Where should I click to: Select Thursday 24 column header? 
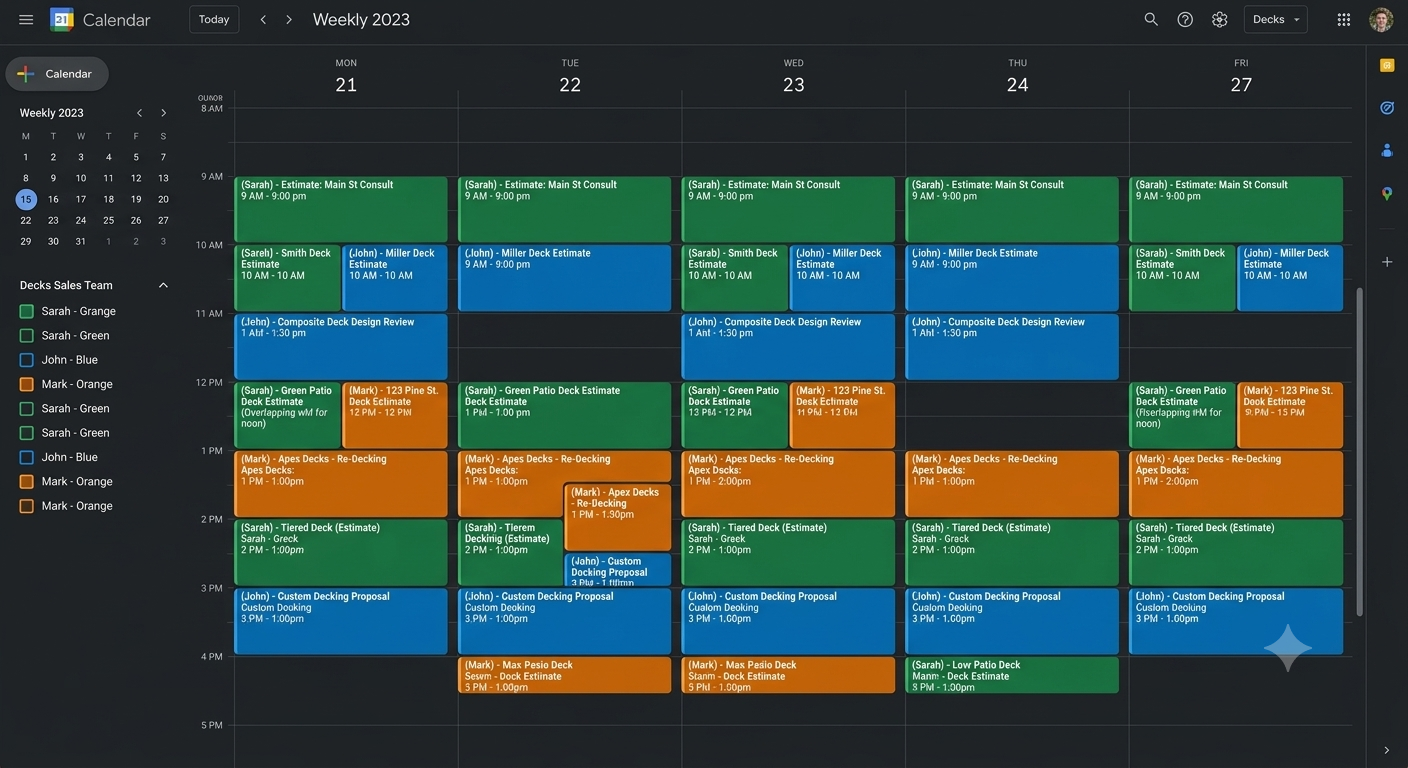(x=1017, y=77)
